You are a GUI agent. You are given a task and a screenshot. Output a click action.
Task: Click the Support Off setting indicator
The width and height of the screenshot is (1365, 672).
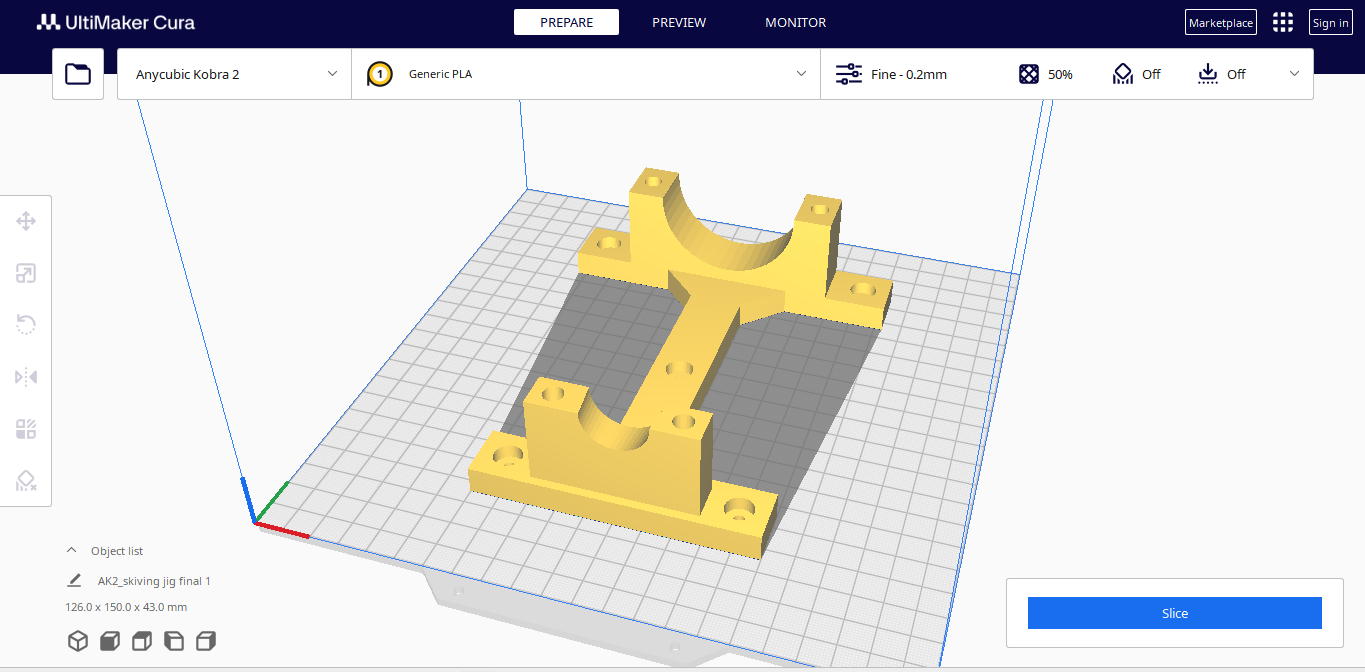click(1137, 74)
